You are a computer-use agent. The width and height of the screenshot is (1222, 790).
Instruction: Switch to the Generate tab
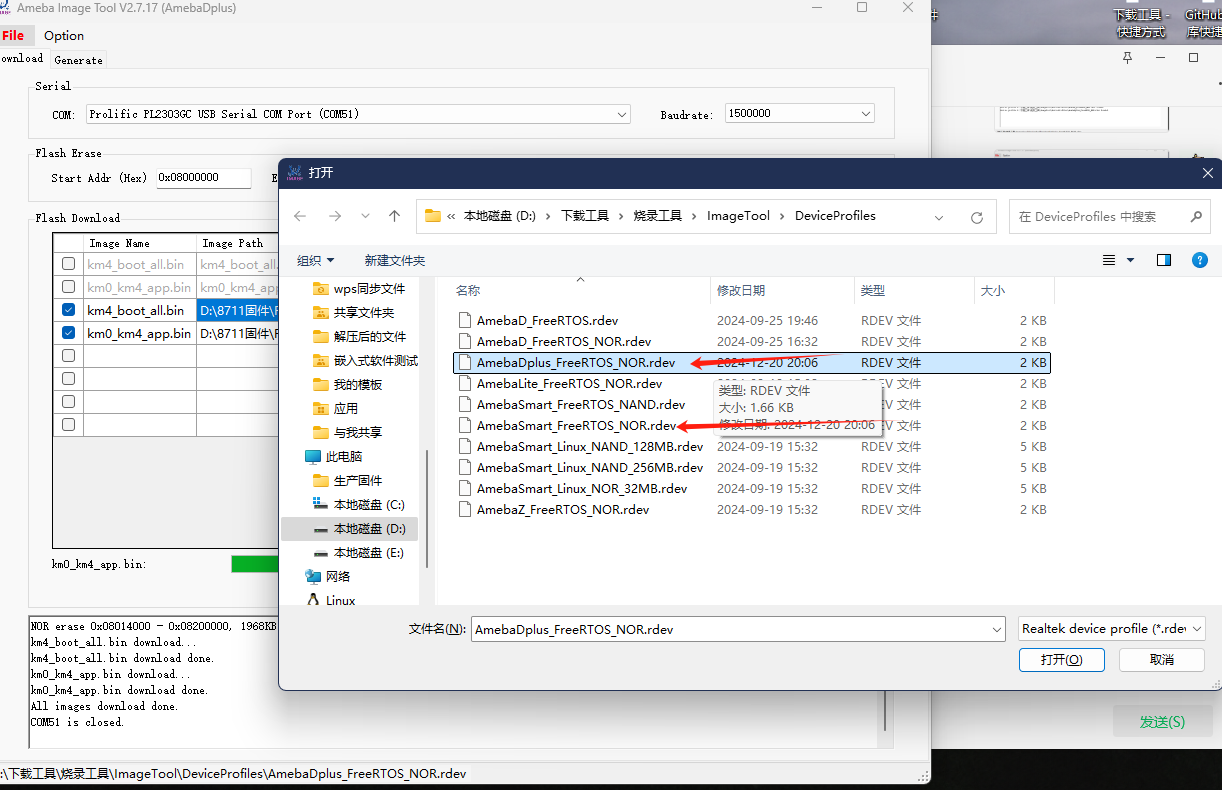(x=77, y=59)
